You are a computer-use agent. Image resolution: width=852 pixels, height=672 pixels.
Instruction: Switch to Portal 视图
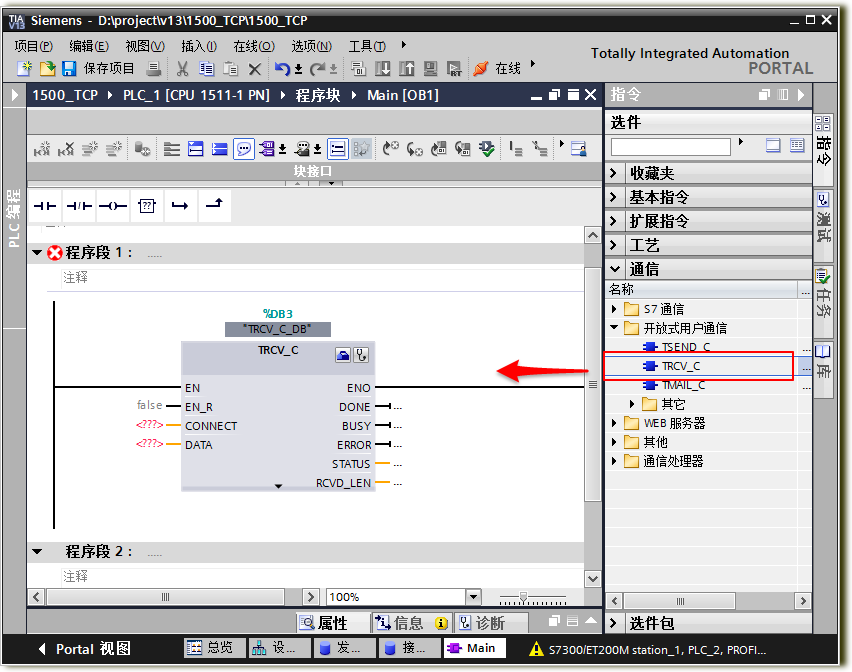(x=84, y=649)
